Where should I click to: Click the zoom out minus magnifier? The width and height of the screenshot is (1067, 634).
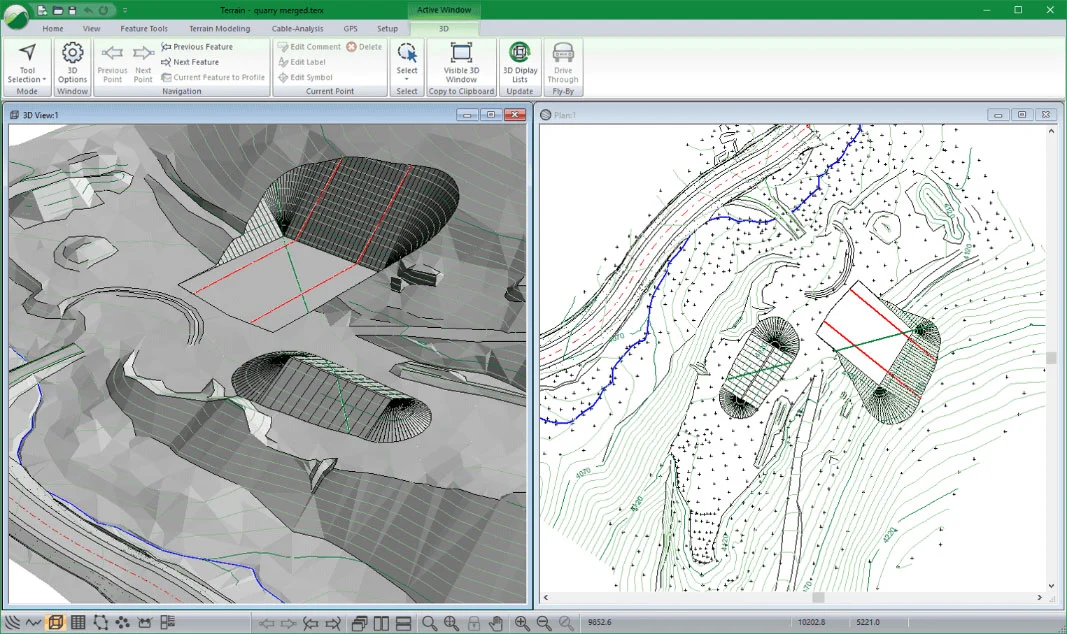click(544, 623)
